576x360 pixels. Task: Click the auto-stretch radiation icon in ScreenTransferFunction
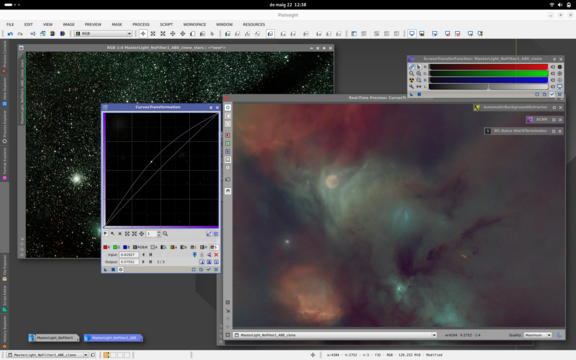[x=411, y=80]
